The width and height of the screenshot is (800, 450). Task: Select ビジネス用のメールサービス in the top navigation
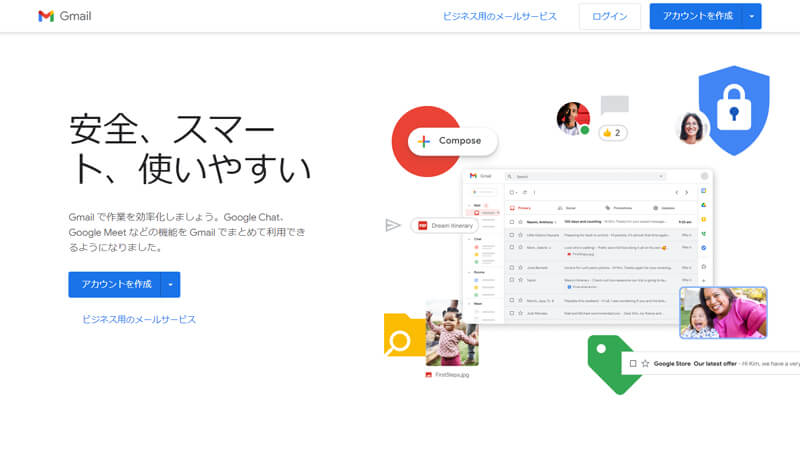pos(499,16)
